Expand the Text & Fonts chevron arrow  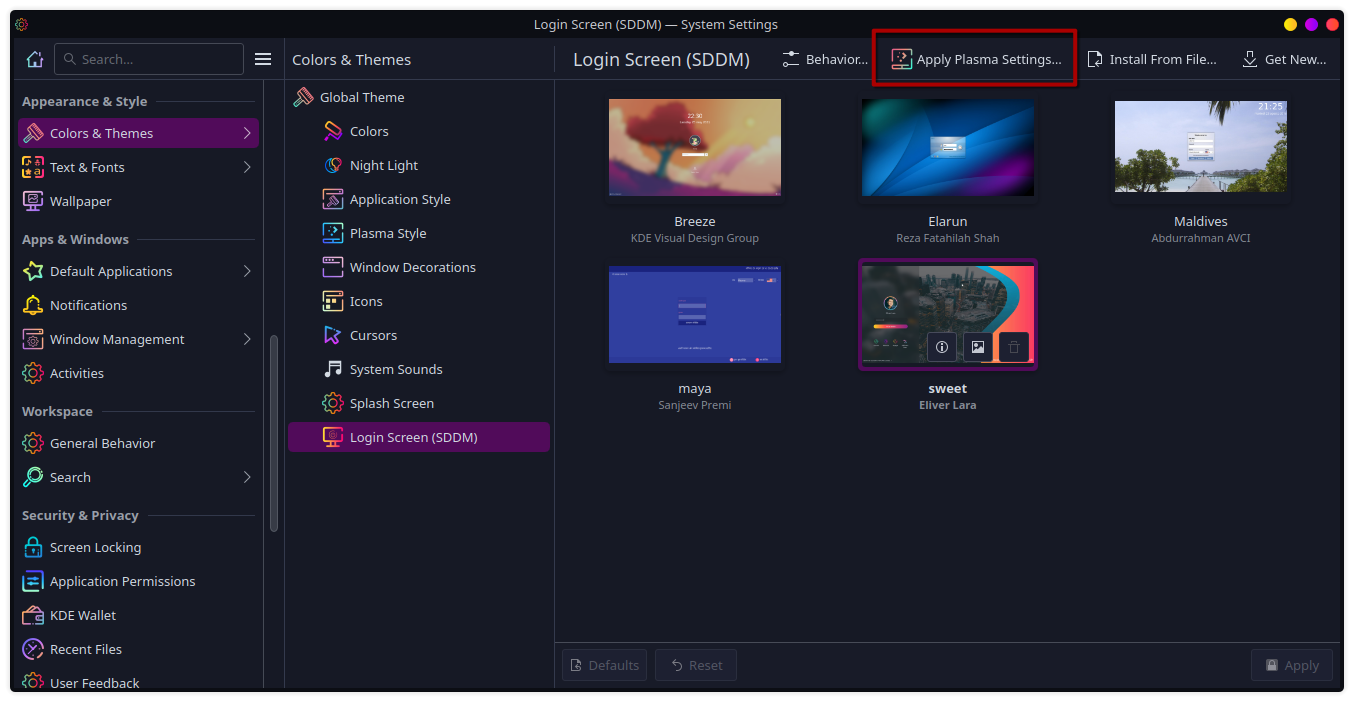247,167
